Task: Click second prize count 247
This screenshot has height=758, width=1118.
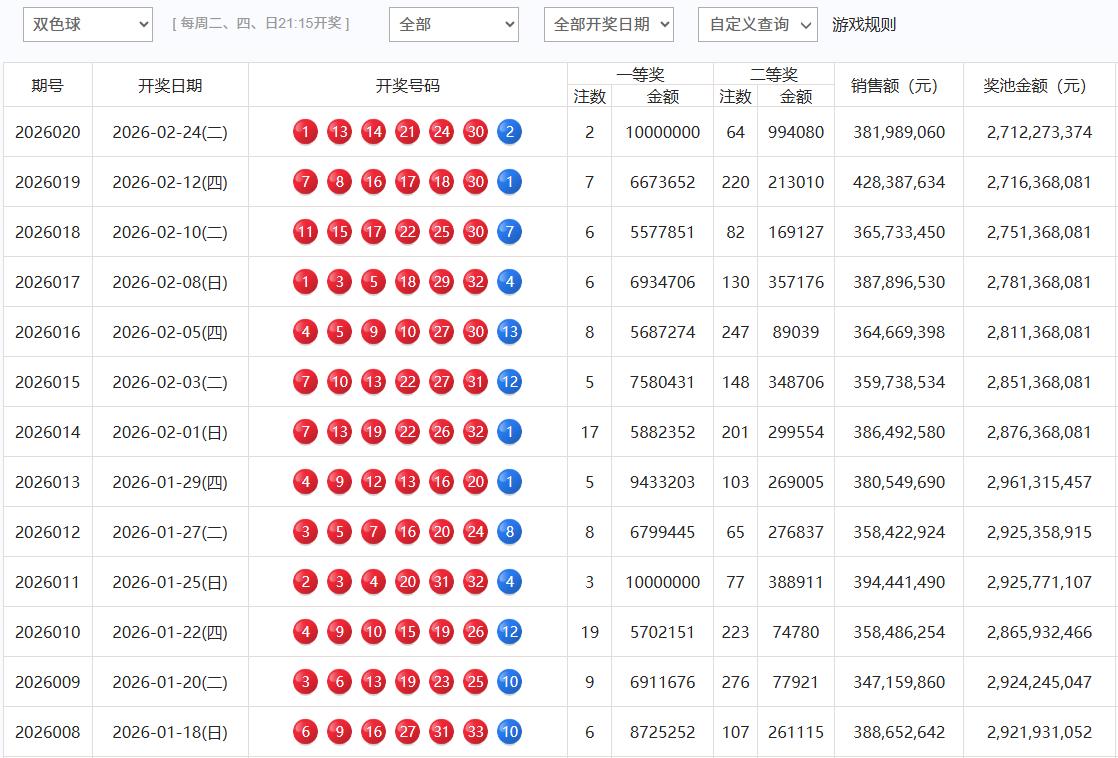Action: coord(735,332)
